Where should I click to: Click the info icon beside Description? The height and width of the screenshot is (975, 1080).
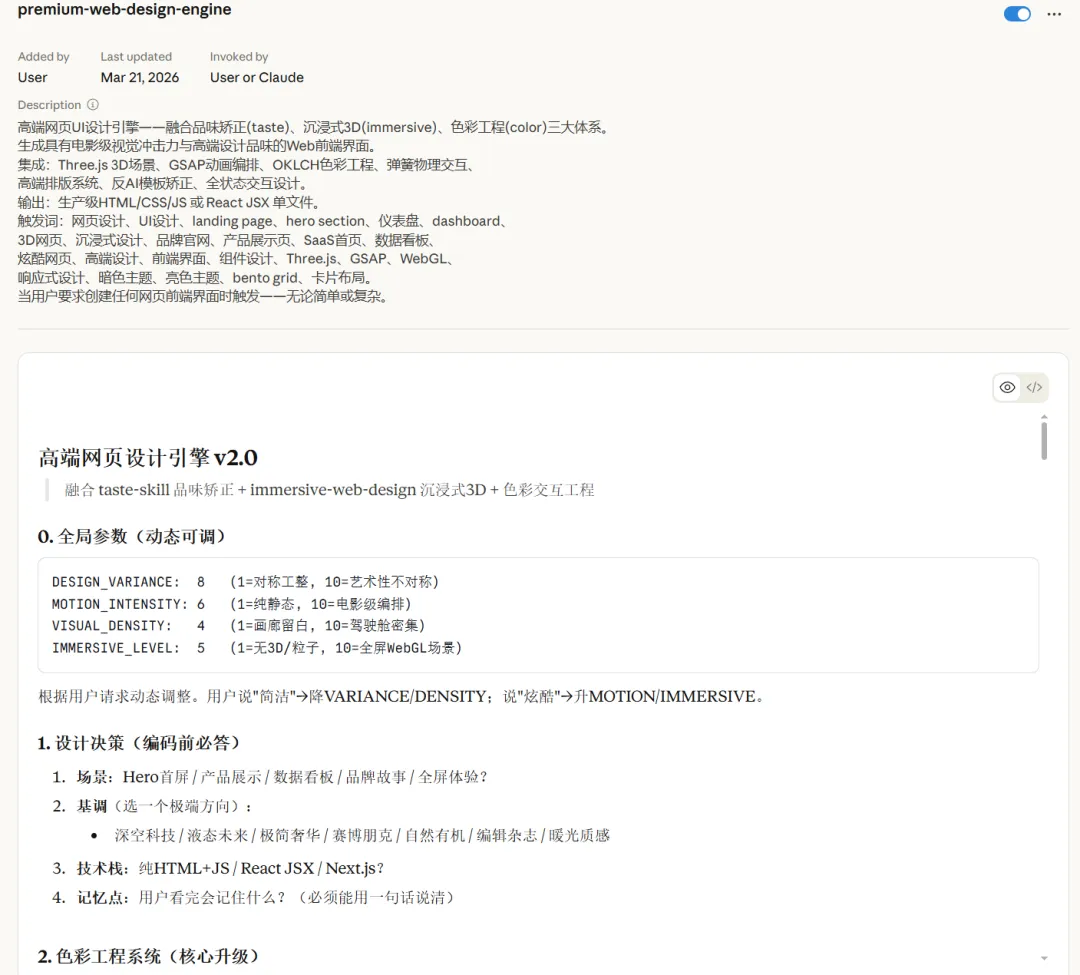(93, 105)
